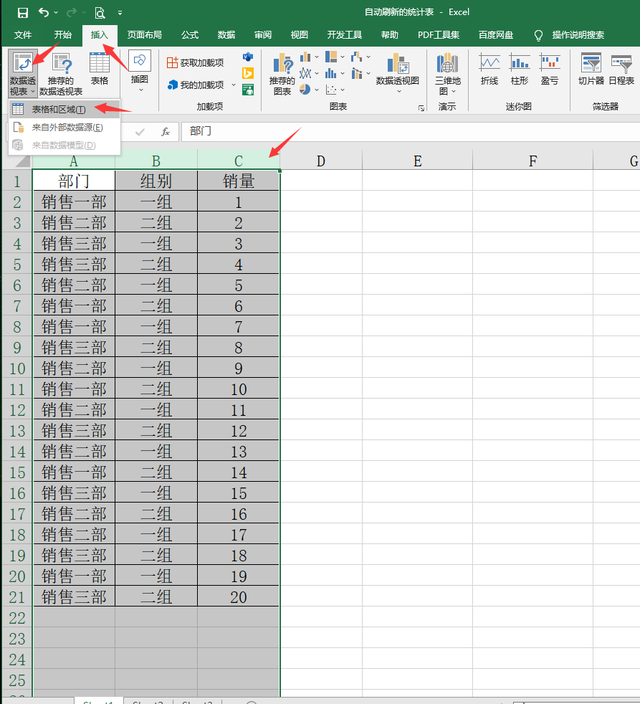
Task: Open 推荐的图表 recommended charts
Action: pos(282,74)
